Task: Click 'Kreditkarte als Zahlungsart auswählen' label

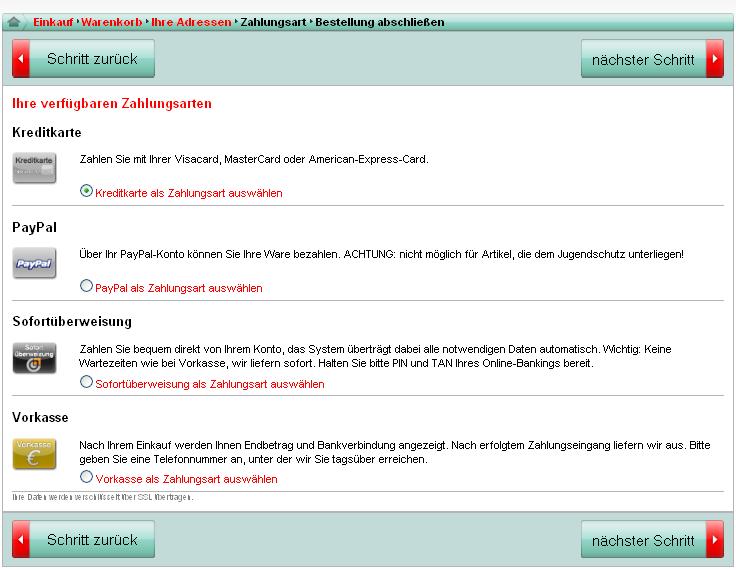Action: (x=189, y=193)
